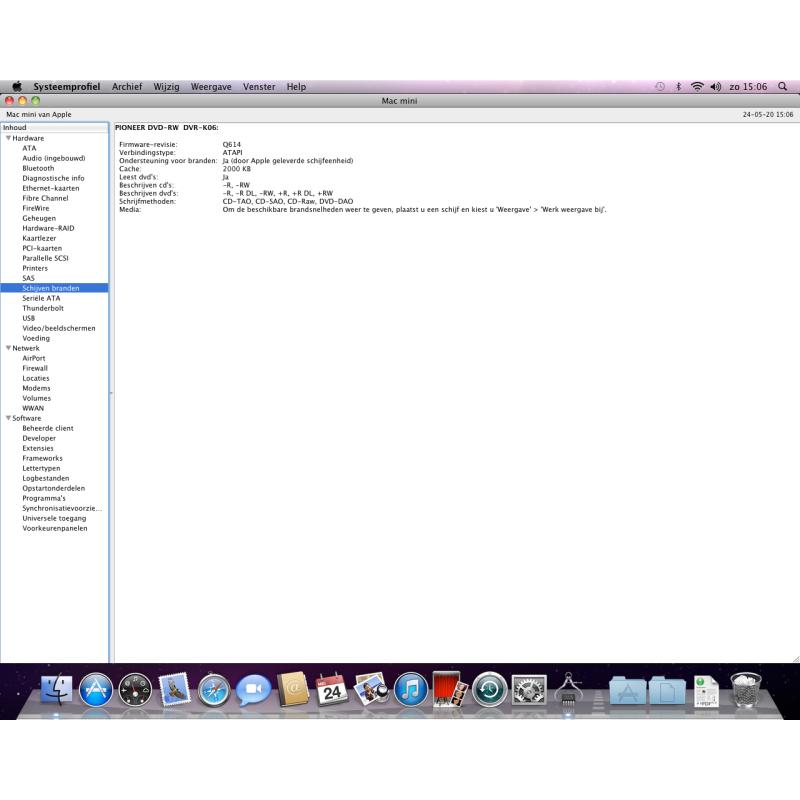Open iTunes music note icon
800x800 pixels.
[411, 690]
